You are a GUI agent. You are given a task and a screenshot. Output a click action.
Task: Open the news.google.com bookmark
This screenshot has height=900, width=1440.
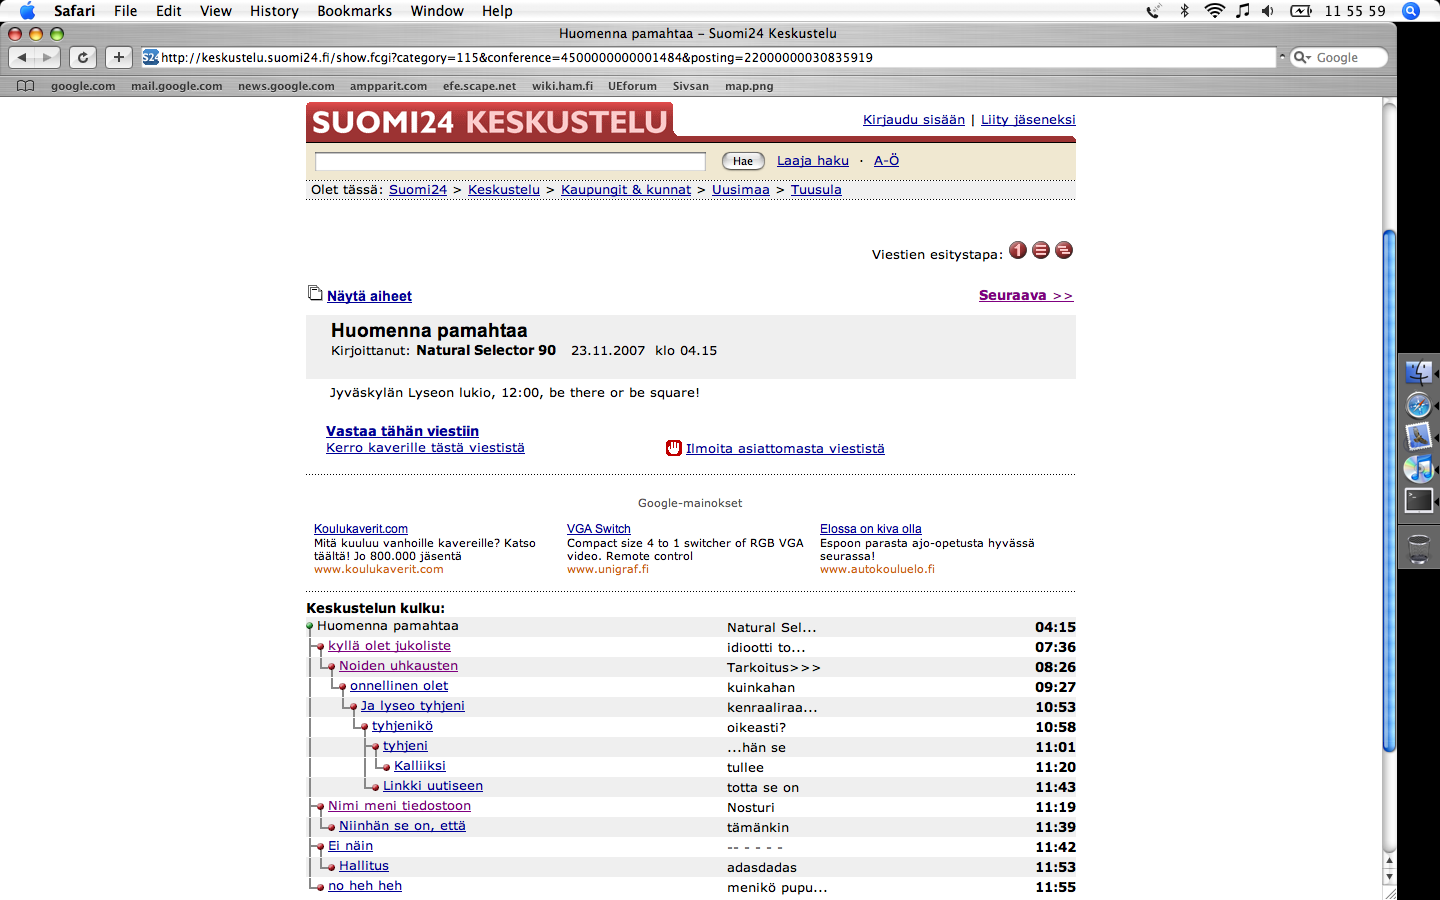pyautogui.click(x=286, y=86)
